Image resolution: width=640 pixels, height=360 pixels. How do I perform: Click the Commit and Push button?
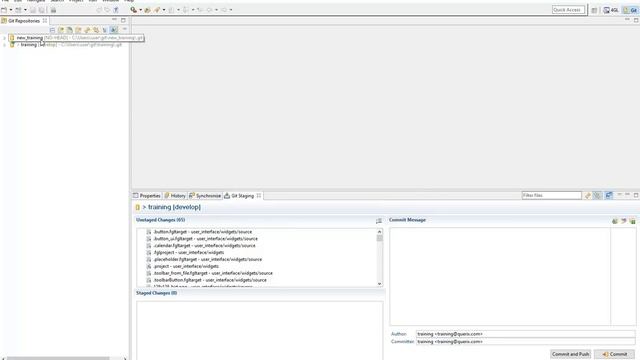click(x=570, y=354)
